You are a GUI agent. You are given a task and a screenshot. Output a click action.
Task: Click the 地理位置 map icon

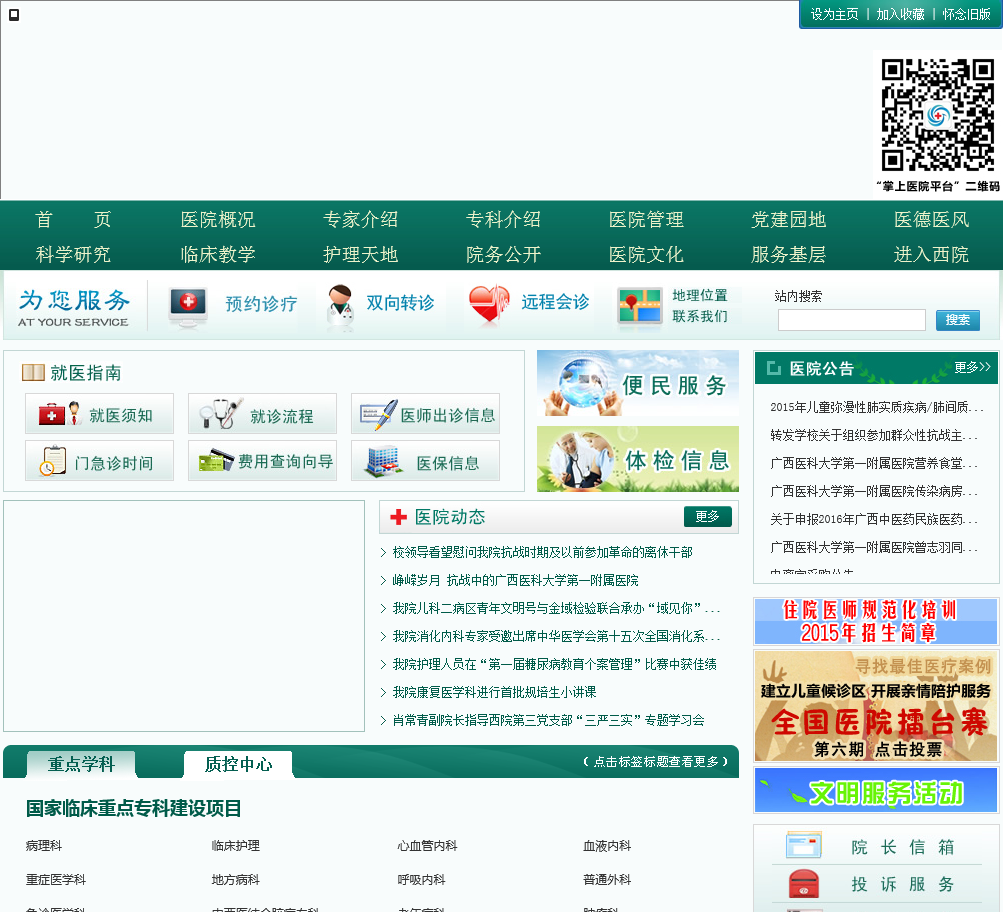pyautogui.click(x=639, y=306)
